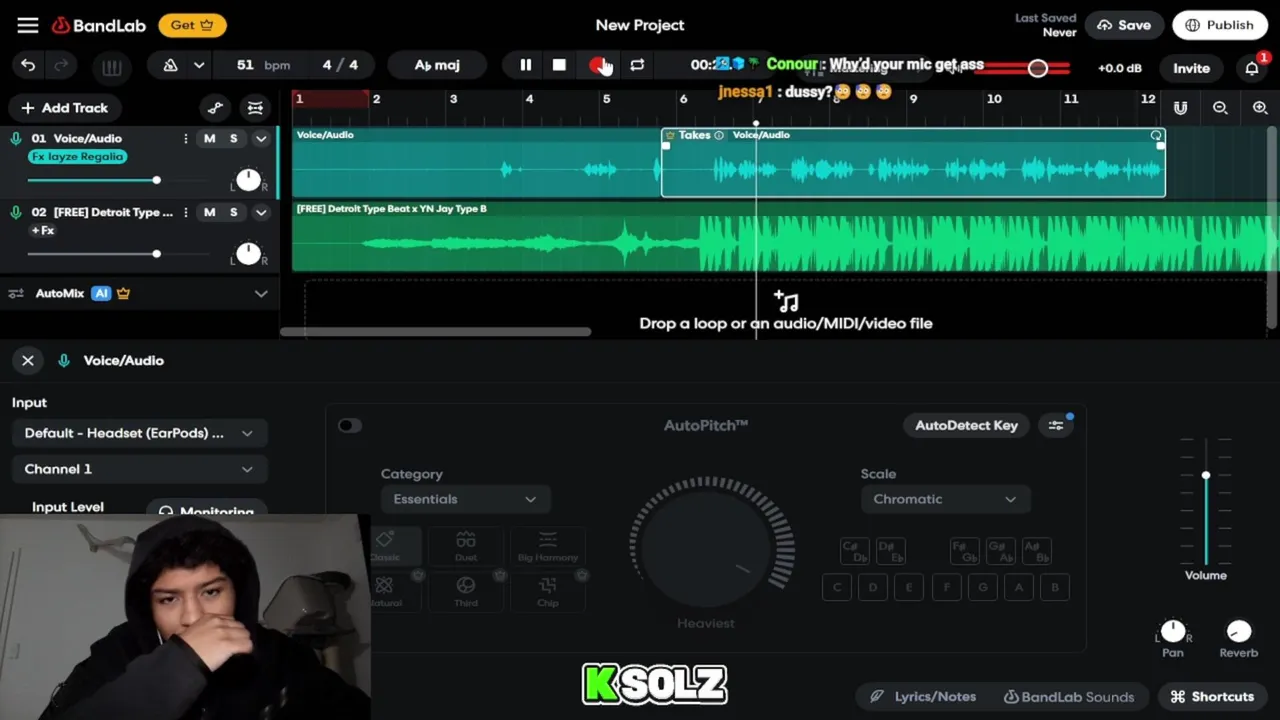Toggle the metronome
Viewport: 1280px width, 720px height.
(x=170, y=65)
